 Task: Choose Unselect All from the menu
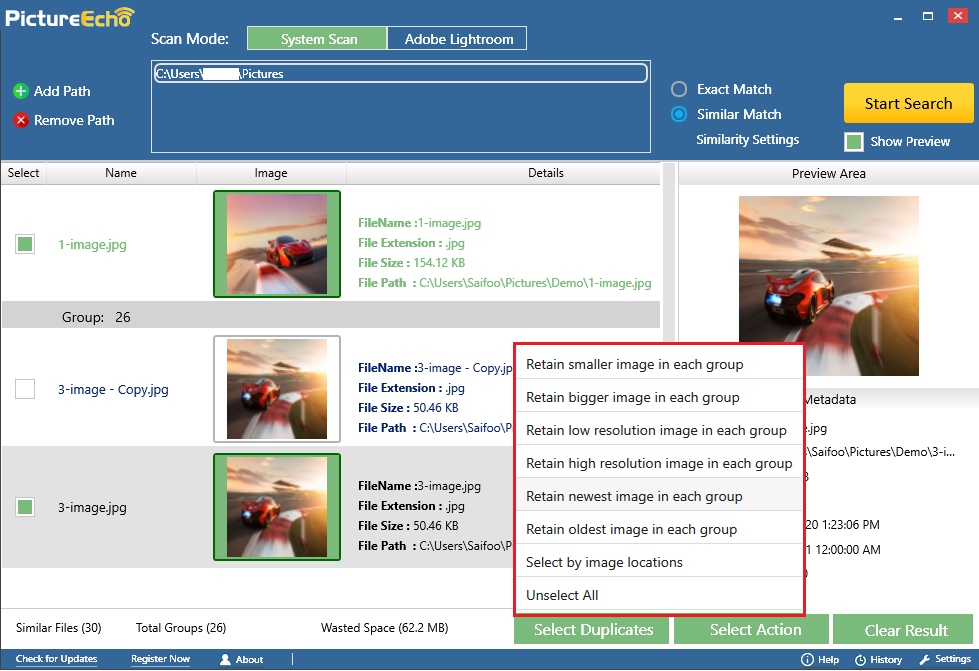tap(562, 596)
